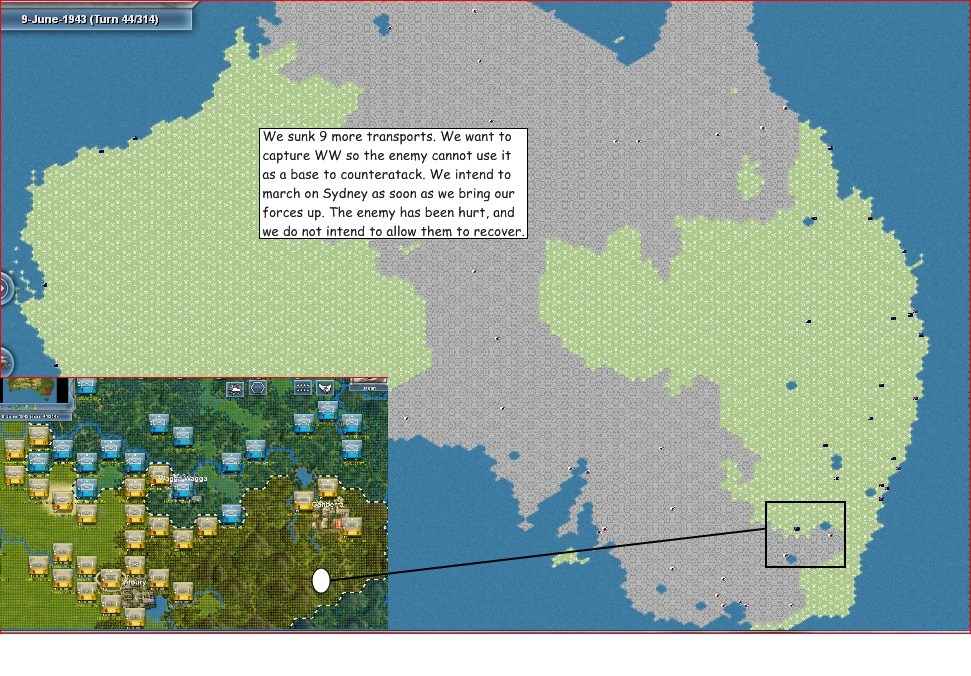
Task: Click the dotted grid icon in inset toolbar
Action: click(302, 388)
